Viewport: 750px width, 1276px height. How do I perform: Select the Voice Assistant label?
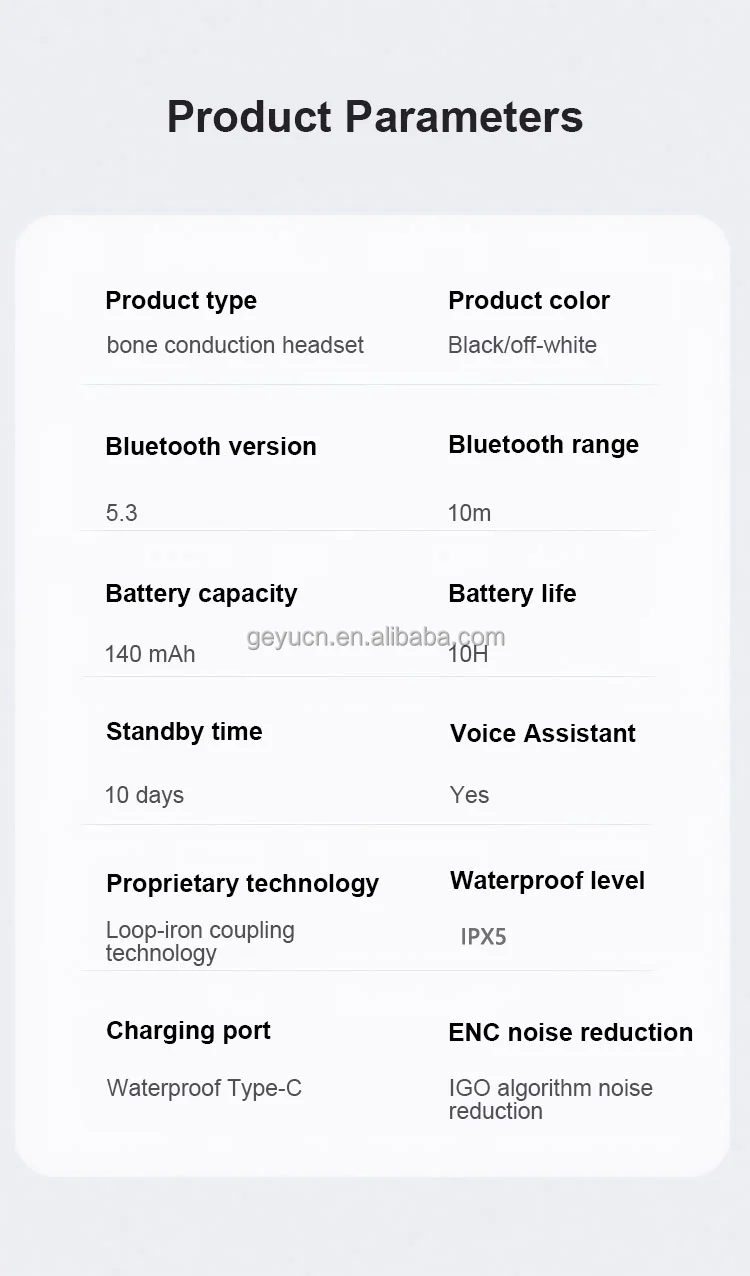543,734
